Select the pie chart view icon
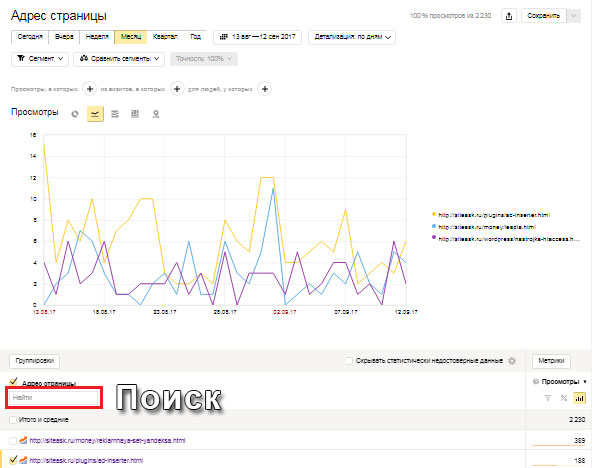This screenshot has height=468, width=592. (x=75, y=114)
